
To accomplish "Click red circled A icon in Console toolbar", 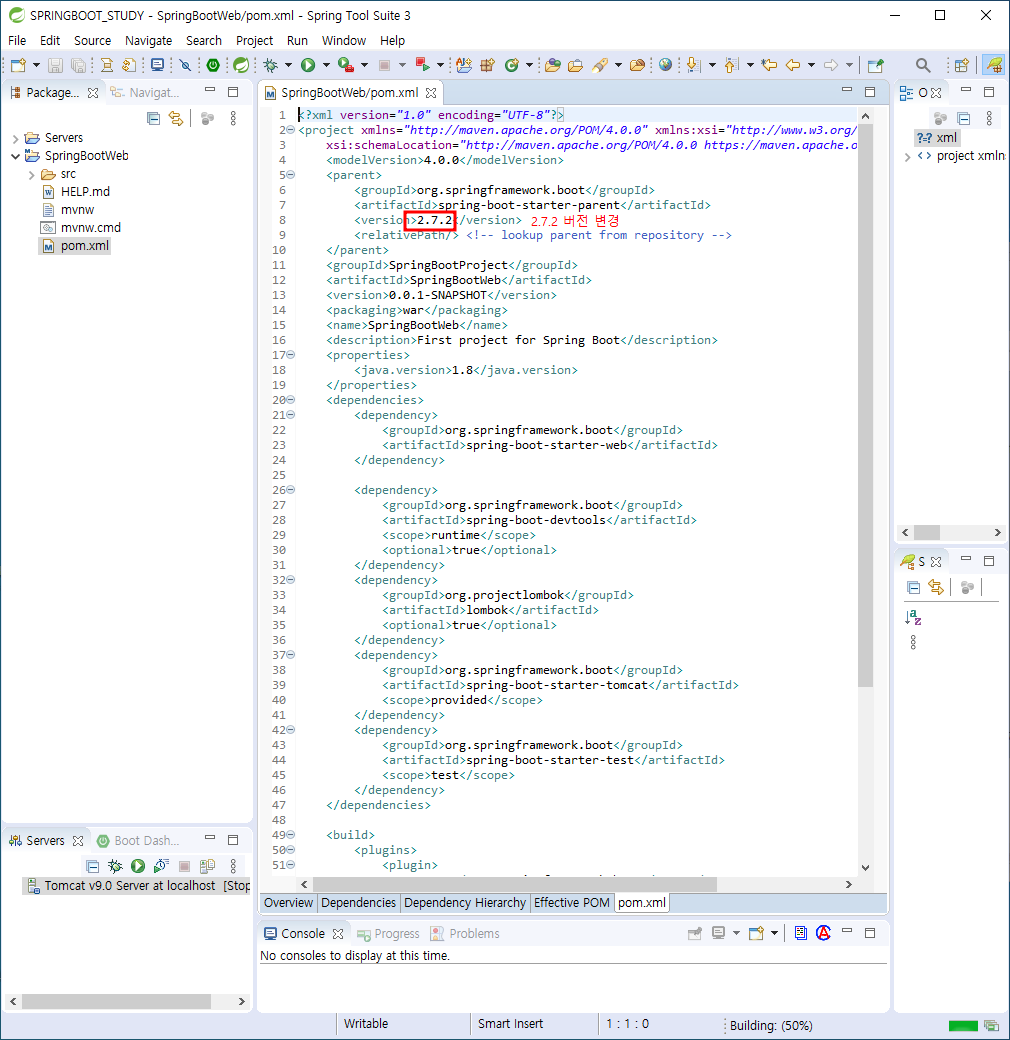I will pyautogui.click(x=824, y=933).
